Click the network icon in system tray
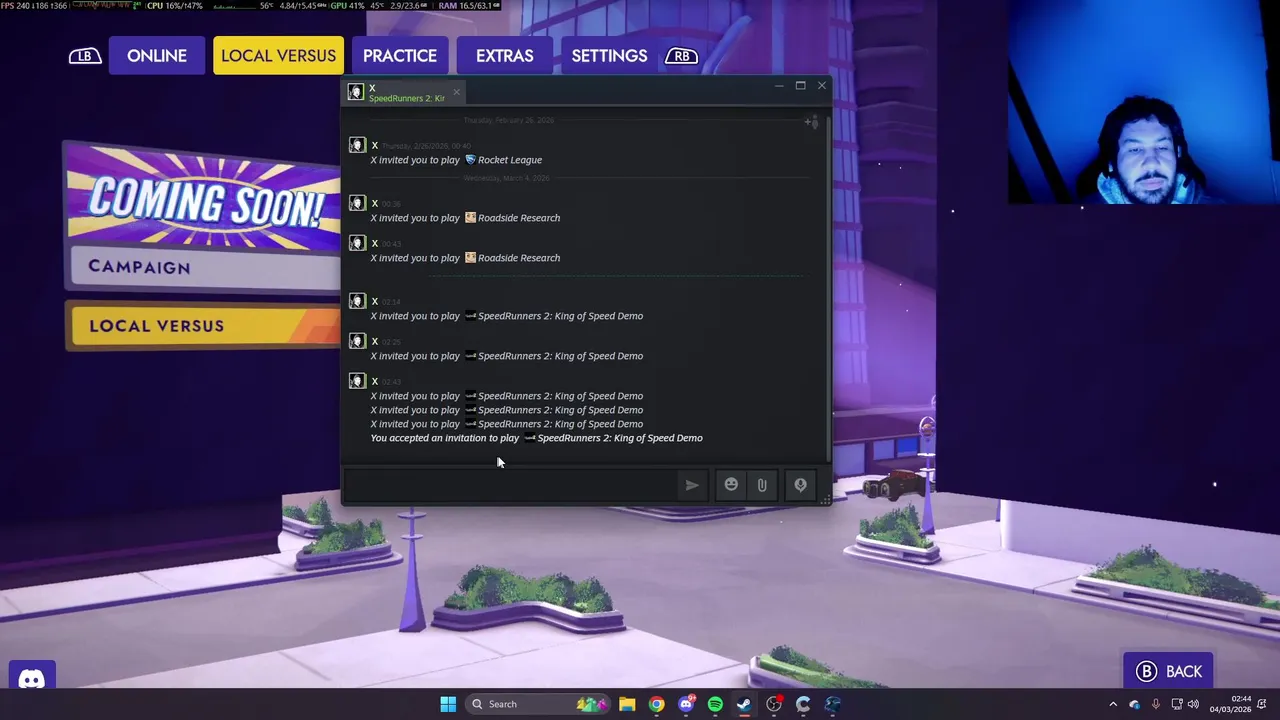1280x720 pixels. [x=1177, y=704]
